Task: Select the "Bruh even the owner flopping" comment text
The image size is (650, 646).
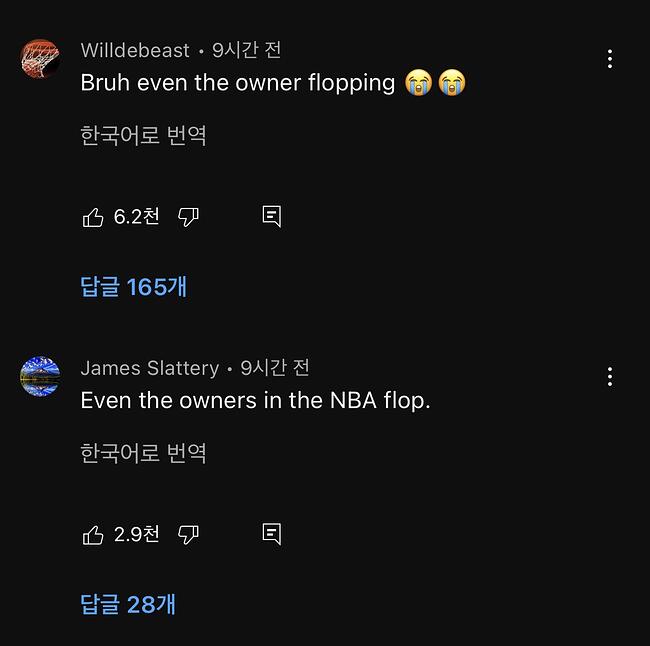Action: tap(237, 83)
